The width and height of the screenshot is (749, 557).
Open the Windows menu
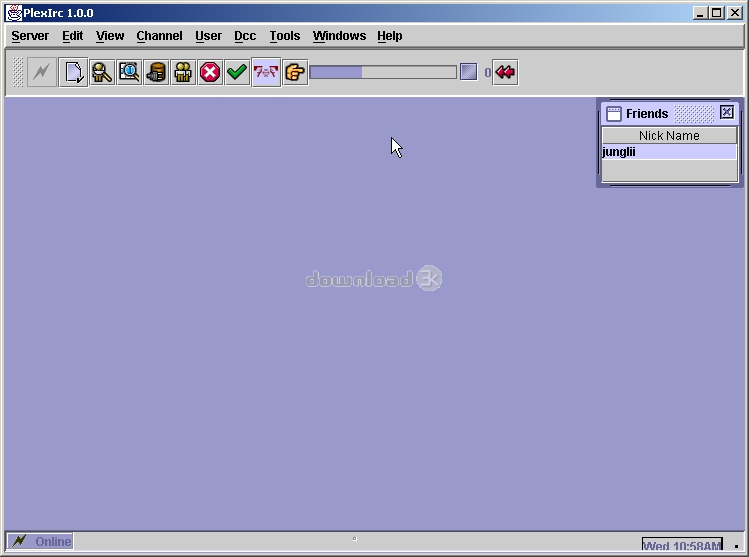tap(339, 36)
